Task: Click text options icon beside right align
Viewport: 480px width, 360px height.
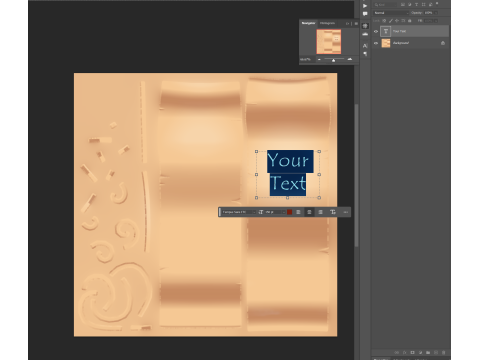Action: coord(333,212)
